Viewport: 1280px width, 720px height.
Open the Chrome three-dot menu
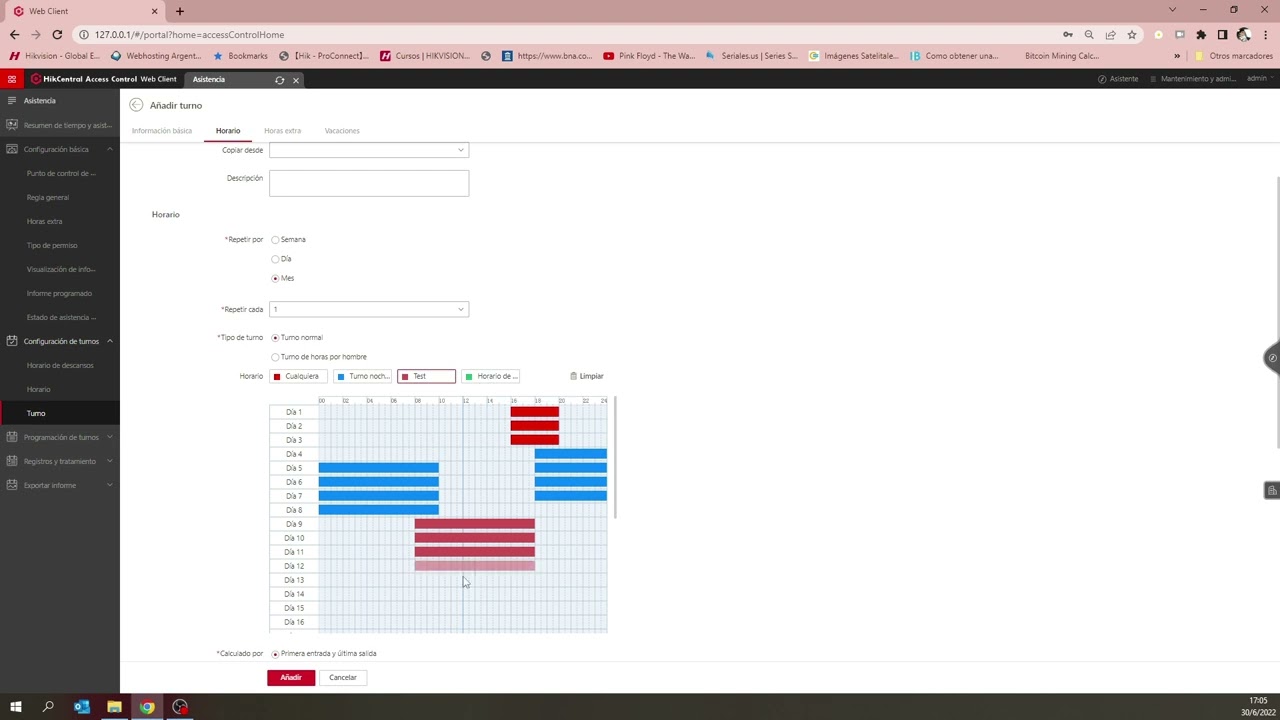[x=1265, y=35]
